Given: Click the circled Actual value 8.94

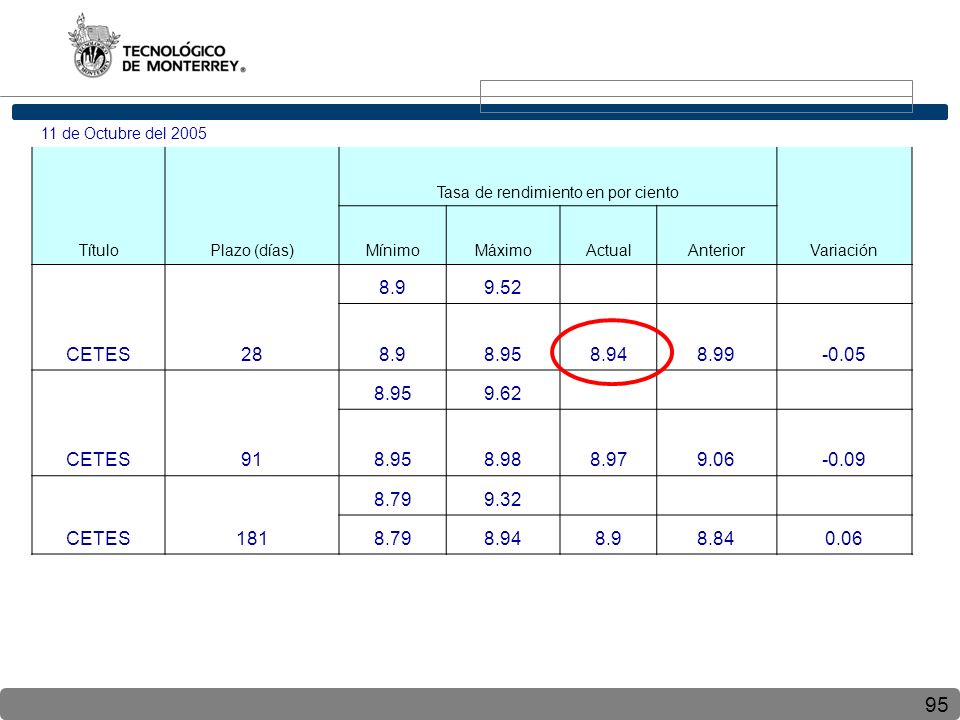Looking at the screenshot, I should point(608,354).
